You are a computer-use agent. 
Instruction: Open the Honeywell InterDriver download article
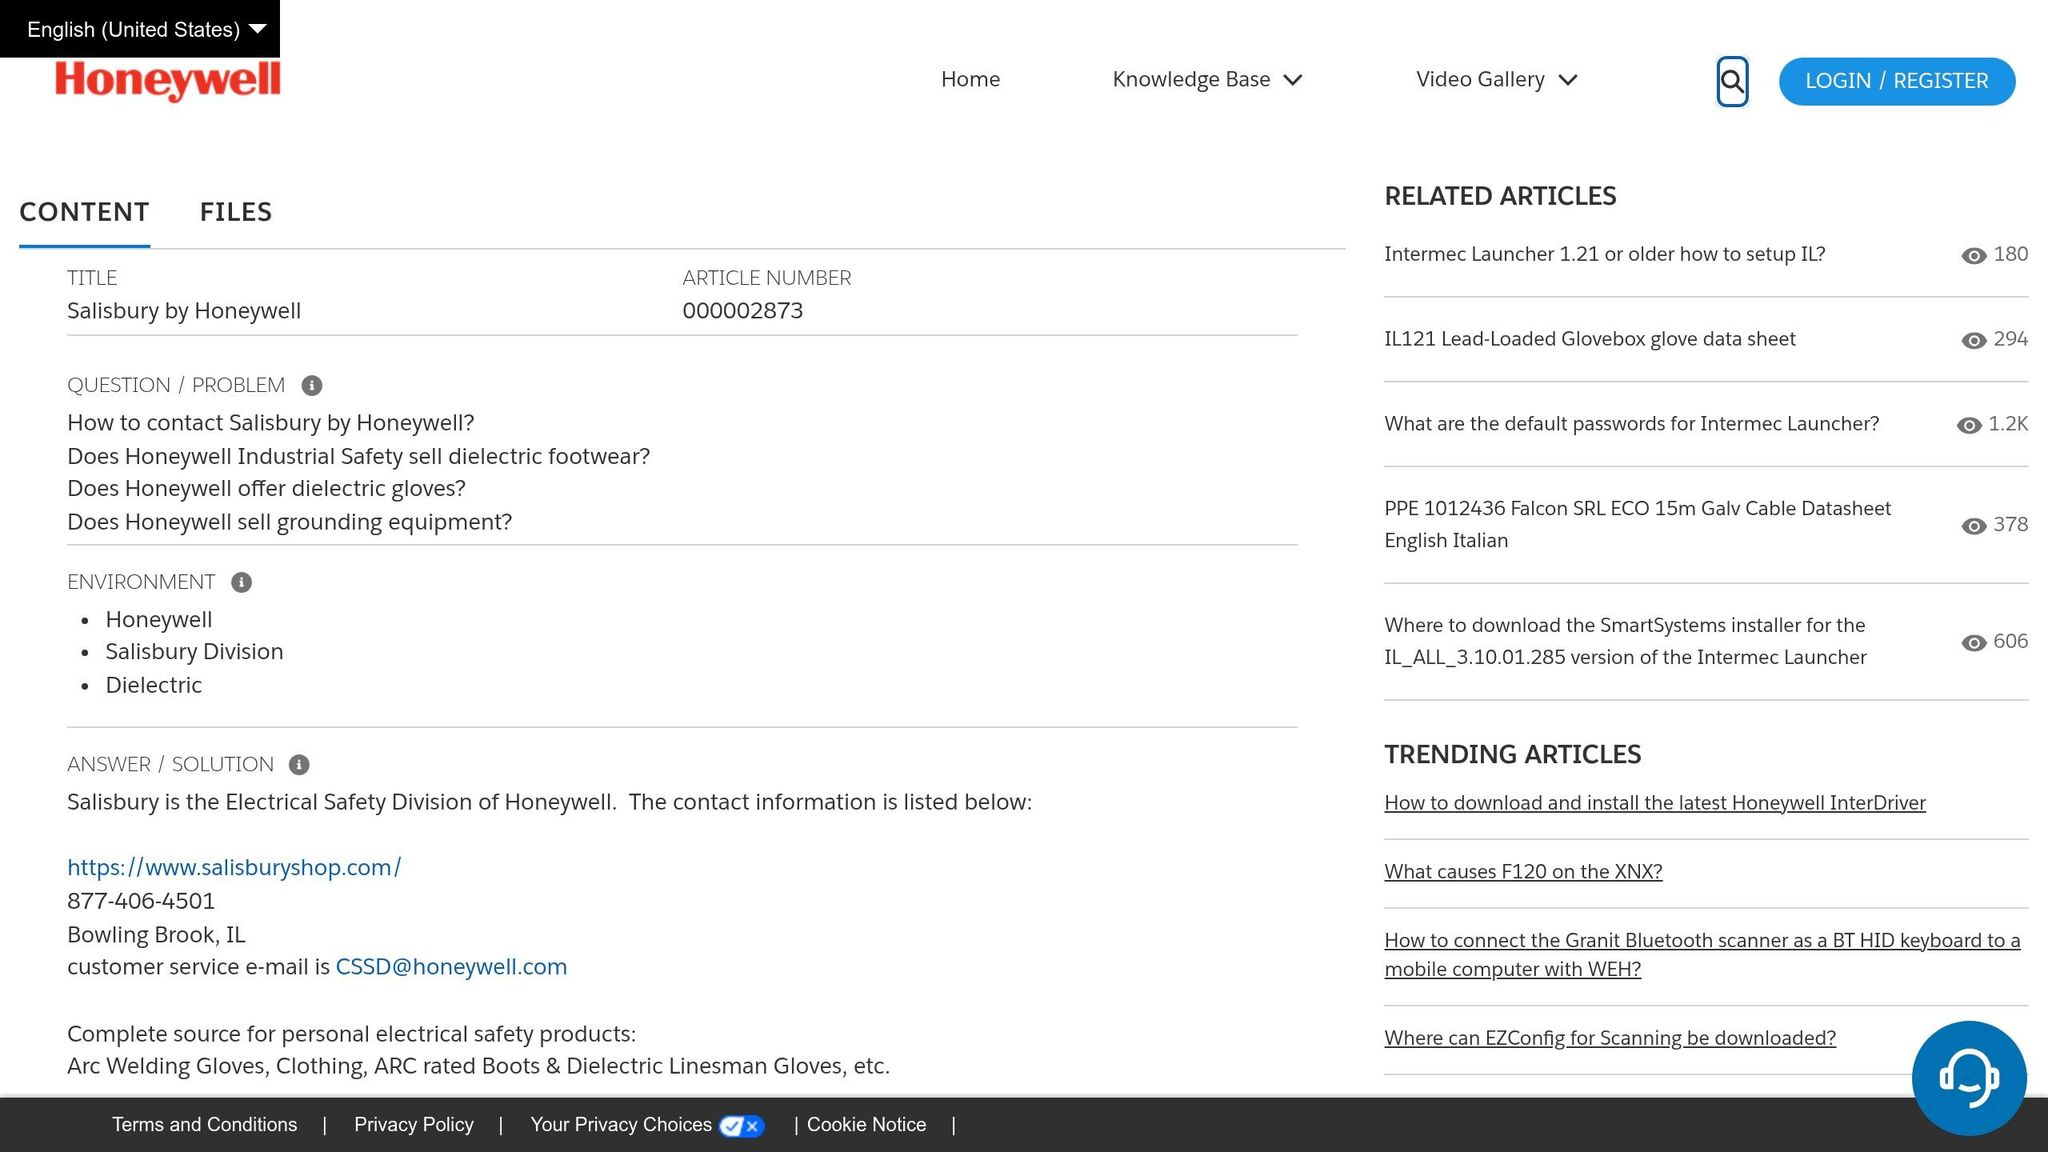1654,803
